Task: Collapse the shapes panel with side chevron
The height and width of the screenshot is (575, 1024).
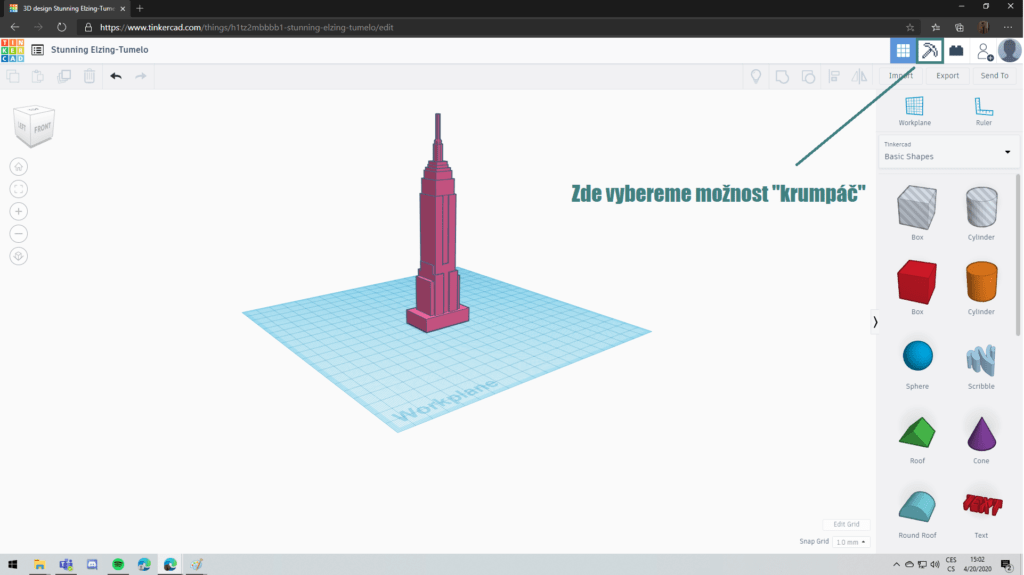Action: (x=875, y=322)
